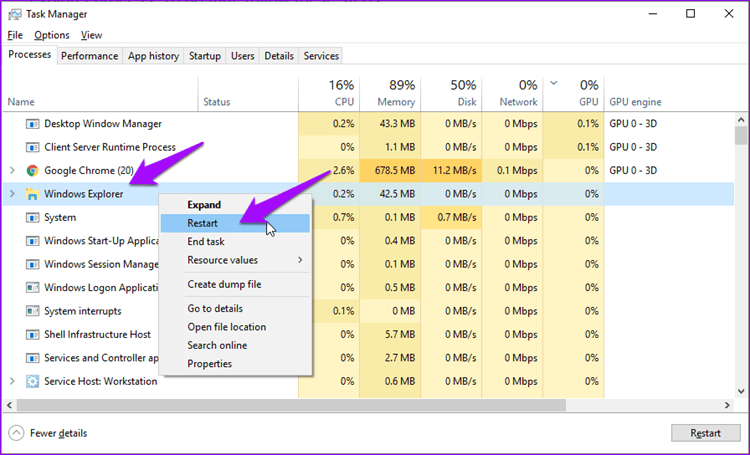
Task: Click the 11.2 MB/s disk cell
Action: coord(452,170)
